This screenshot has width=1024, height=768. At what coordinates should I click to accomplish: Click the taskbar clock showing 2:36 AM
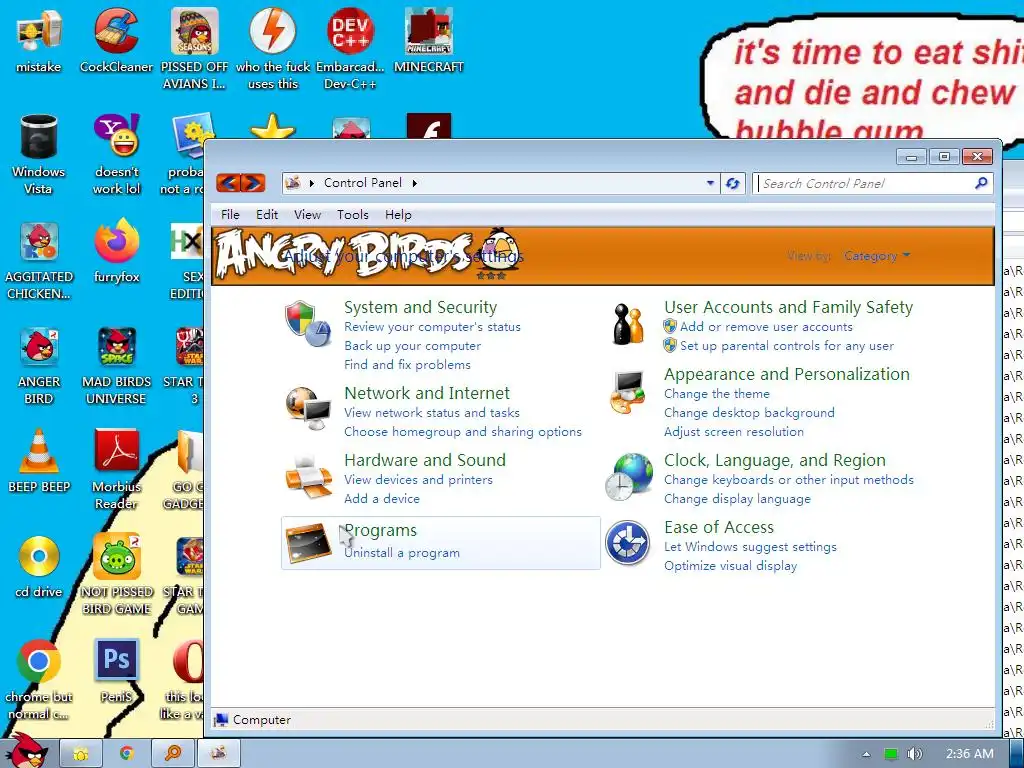969,754
